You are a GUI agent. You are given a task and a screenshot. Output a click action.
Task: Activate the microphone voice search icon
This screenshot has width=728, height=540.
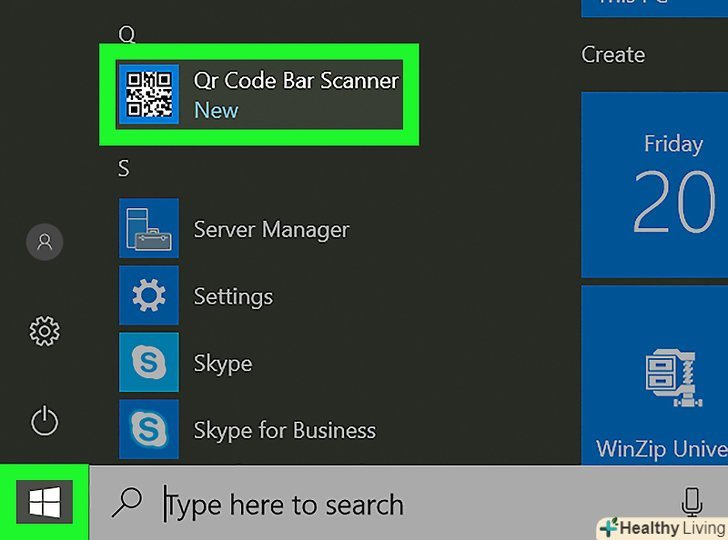tap(690, 503)
